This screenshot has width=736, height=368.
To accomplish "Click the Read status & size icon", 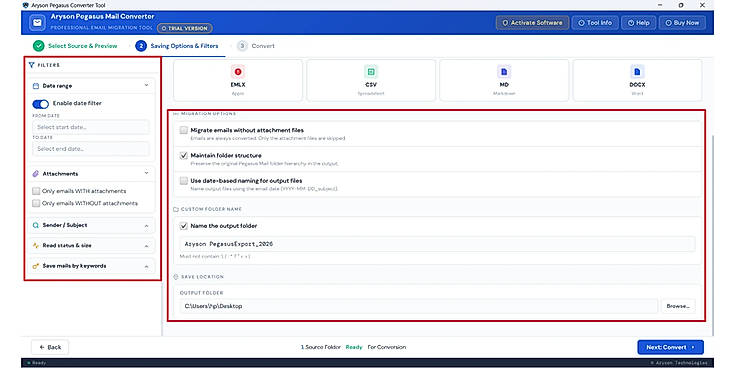I will tap(35, 245).
